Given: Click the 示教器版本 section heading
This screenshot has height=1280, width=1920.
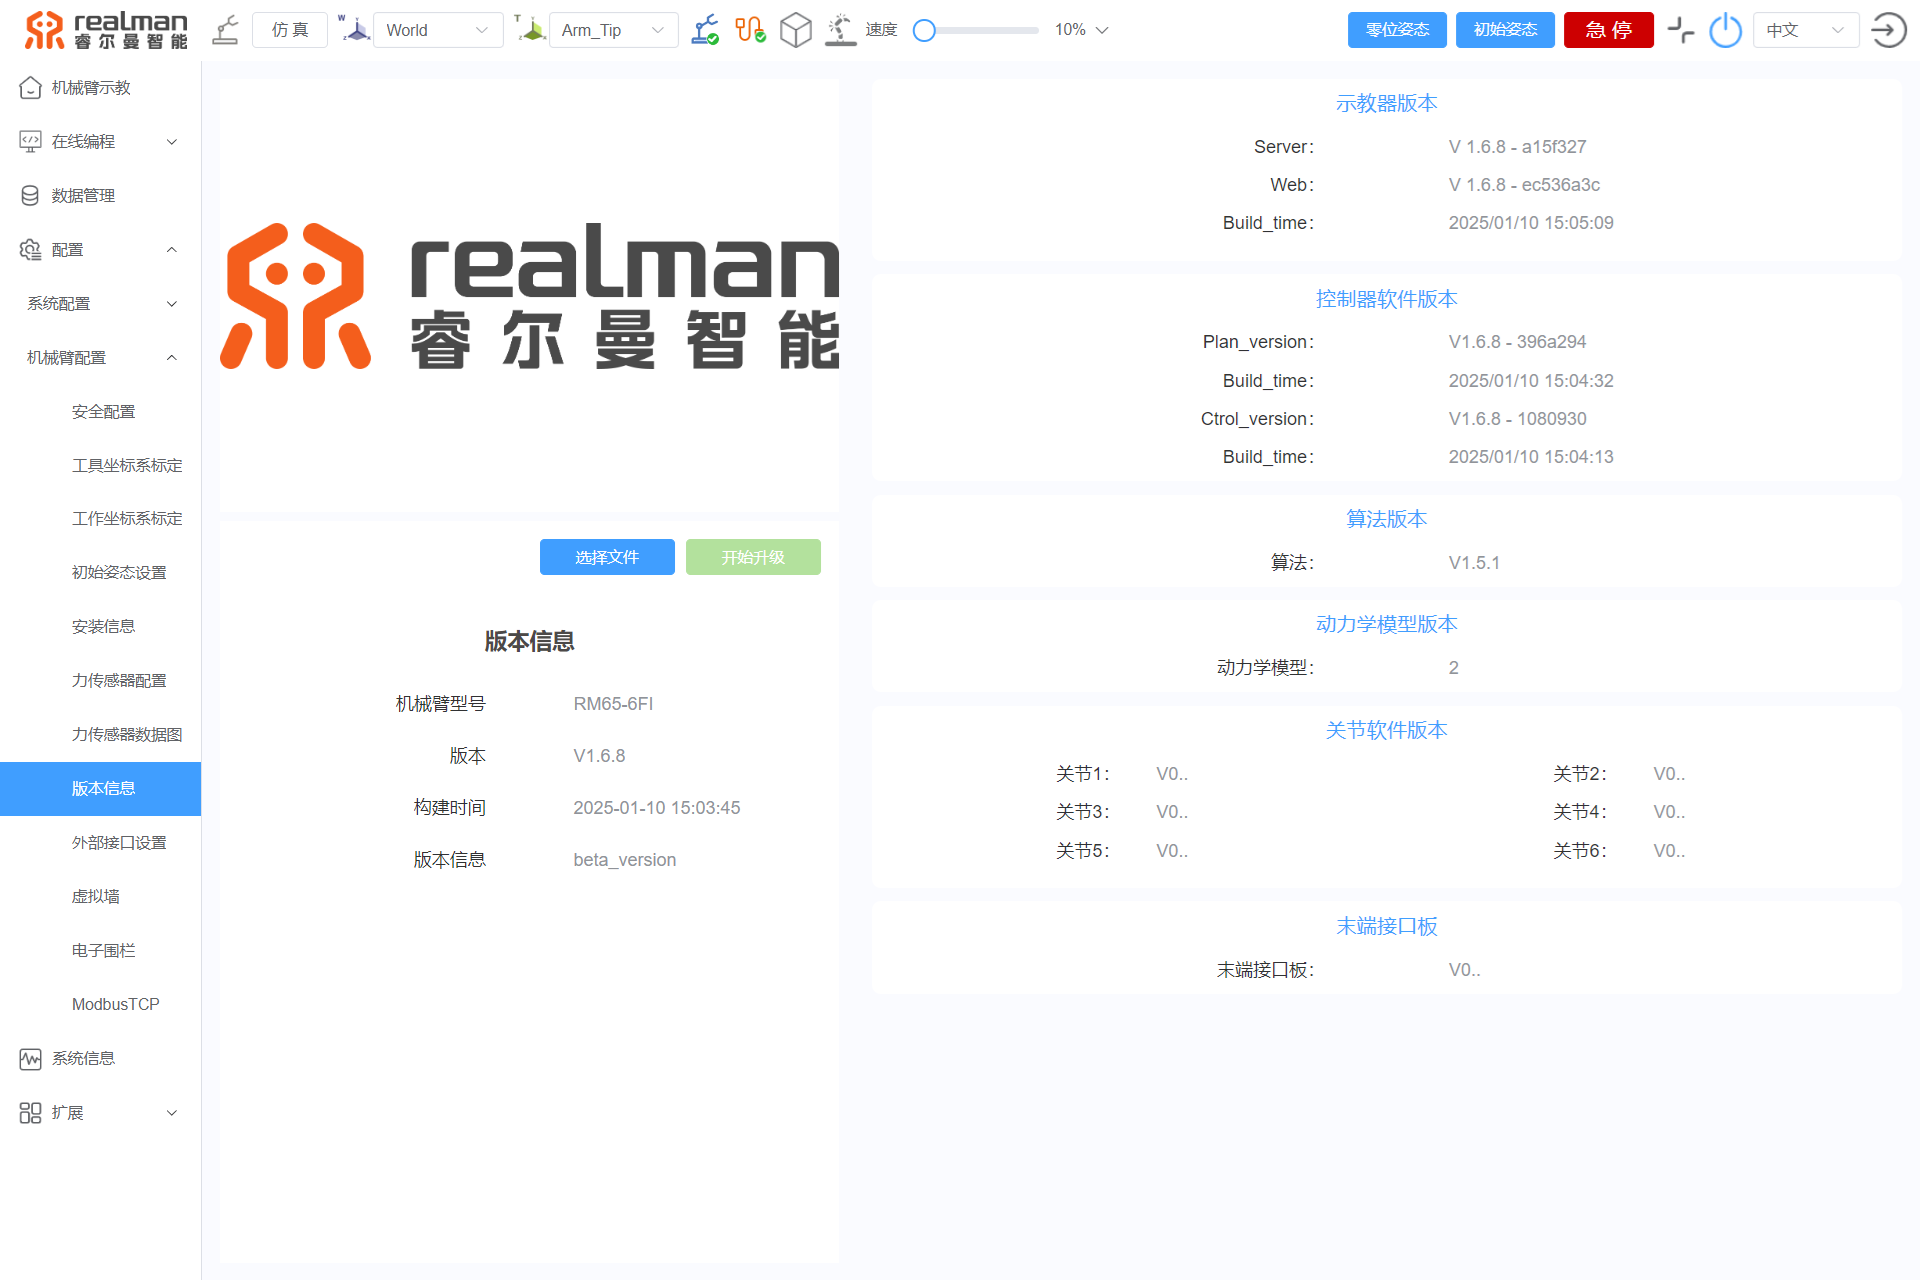Looking at the screenshot, I should [1386, 103].
